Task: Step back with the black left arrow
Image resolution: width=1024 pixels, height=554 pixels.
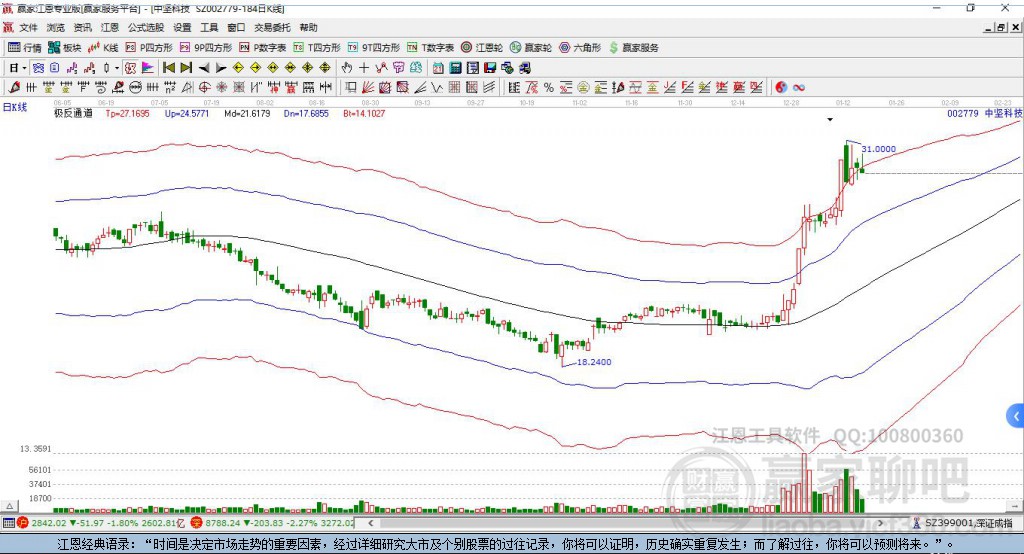Action: click(x=204, y=68)
